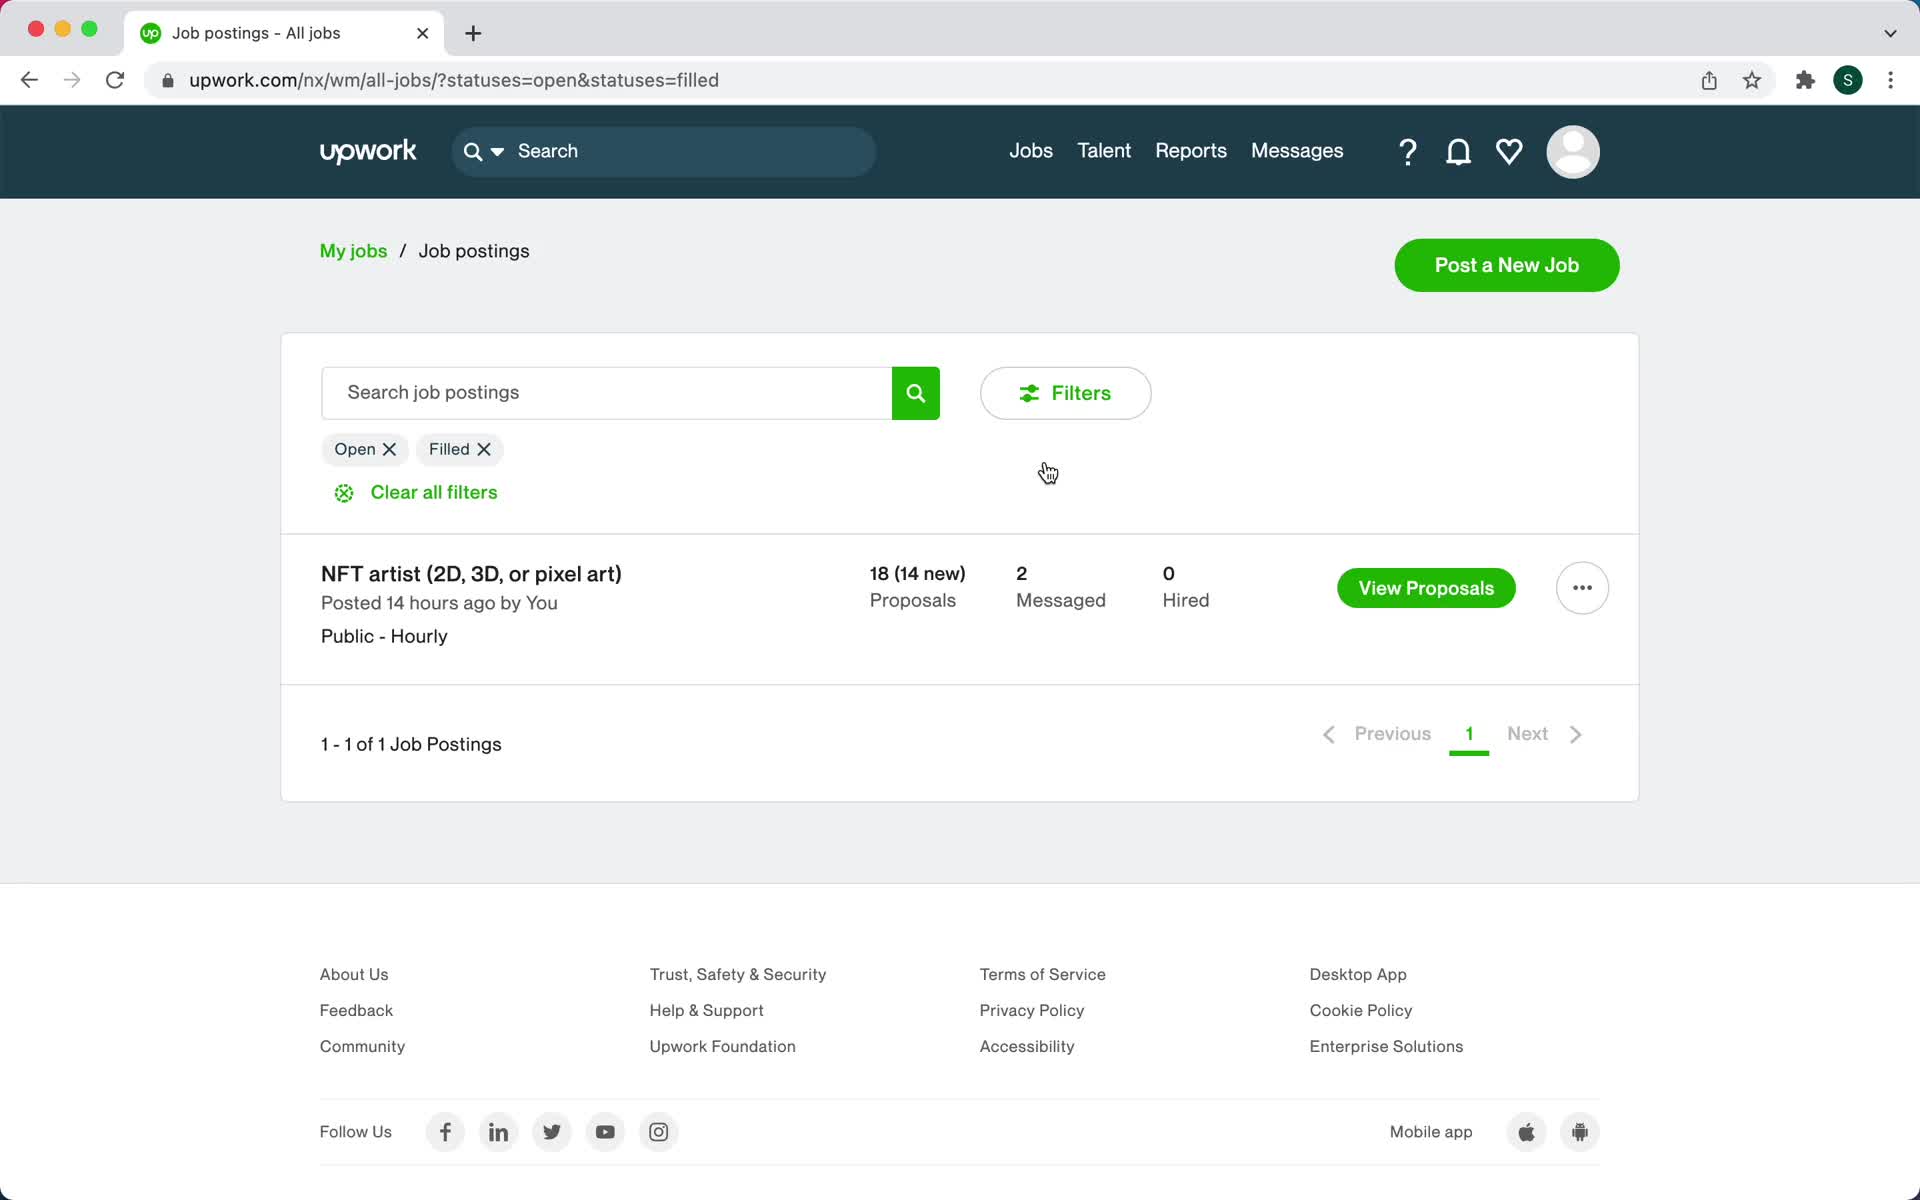Click the Next pagination chevron

pyautogui.click(x=1577, y=733)
